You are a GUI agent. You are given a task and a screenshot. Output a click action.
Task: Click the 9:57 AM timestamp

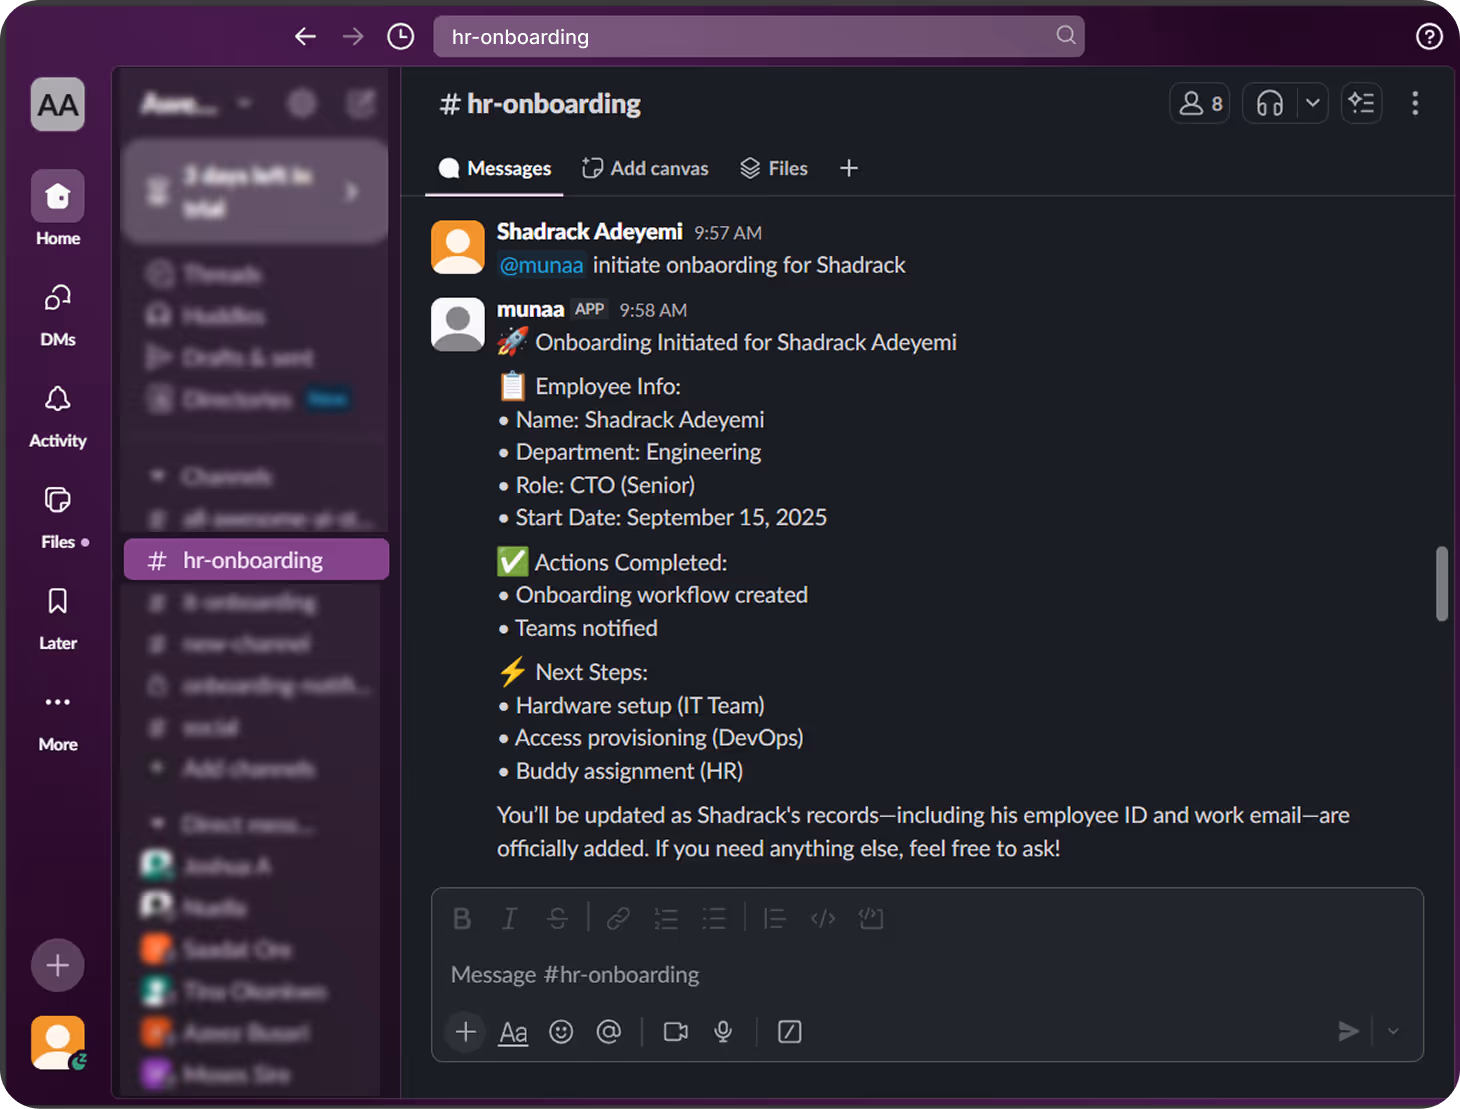pyautogui.click(x=728, y=233)
